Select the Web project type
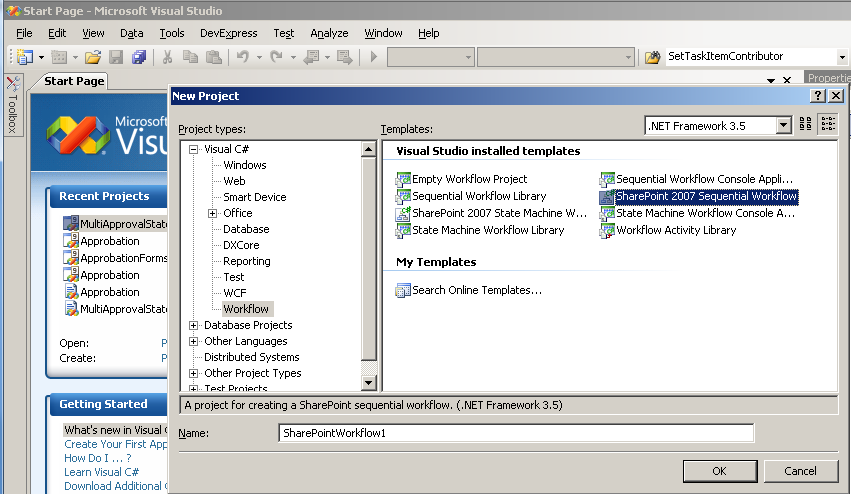 (234, 181)
